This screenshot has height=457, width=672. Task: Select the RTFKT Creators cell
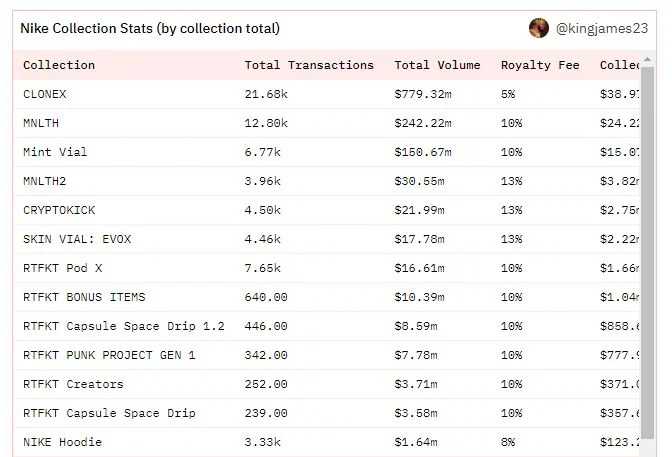tap(73, 384)
